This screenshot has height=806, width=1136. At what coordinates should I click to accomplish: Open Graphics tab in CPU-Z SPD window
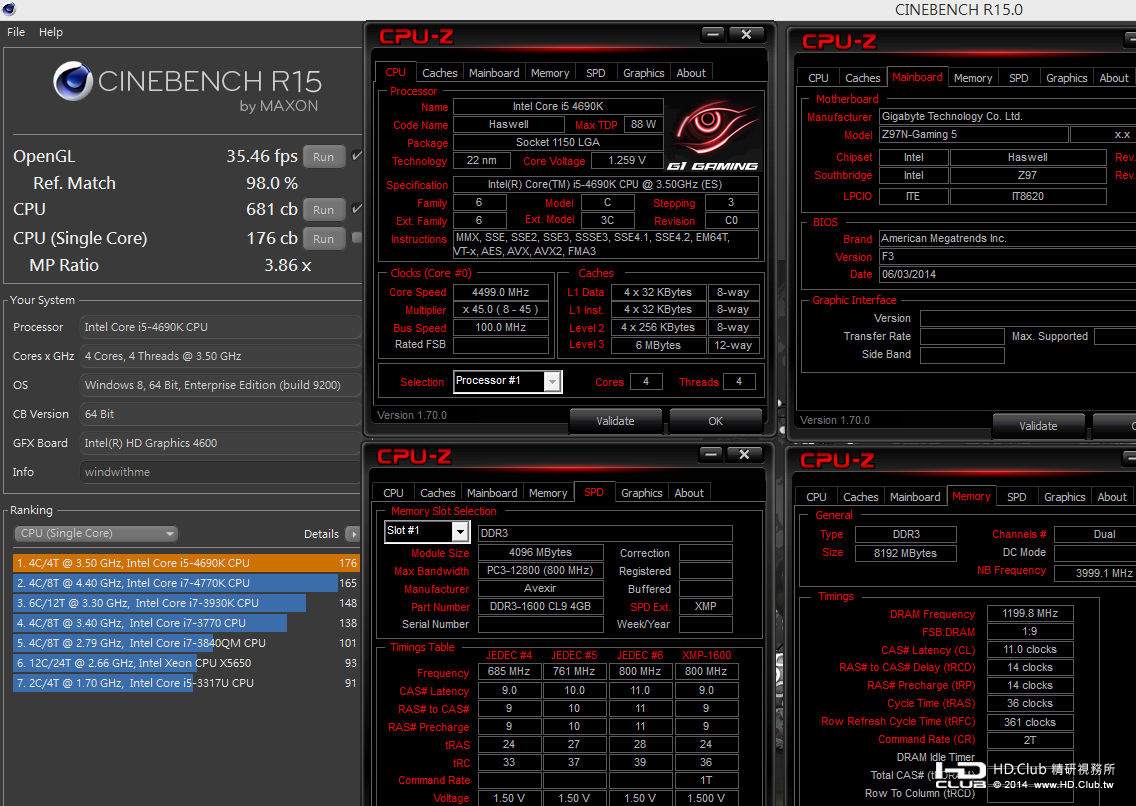(x=641, y=492)
